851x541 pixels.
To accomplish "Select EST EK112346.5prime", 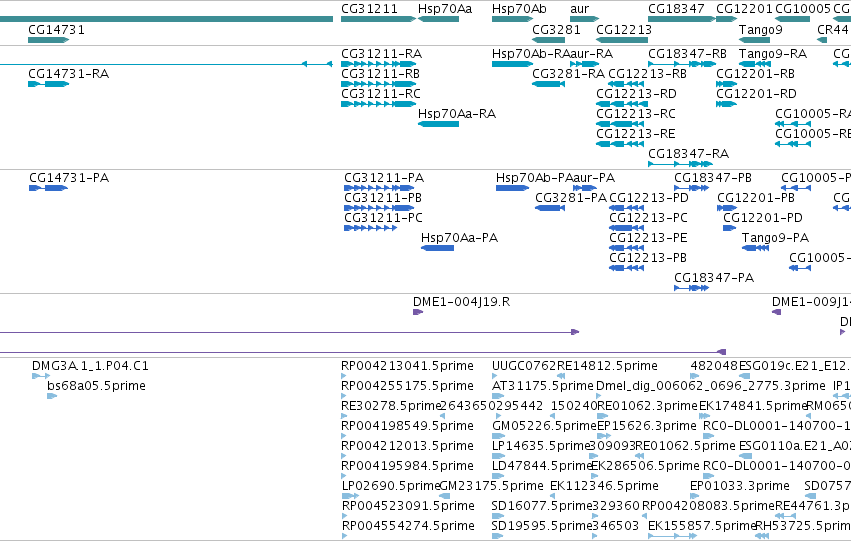I will pos(553,496).
